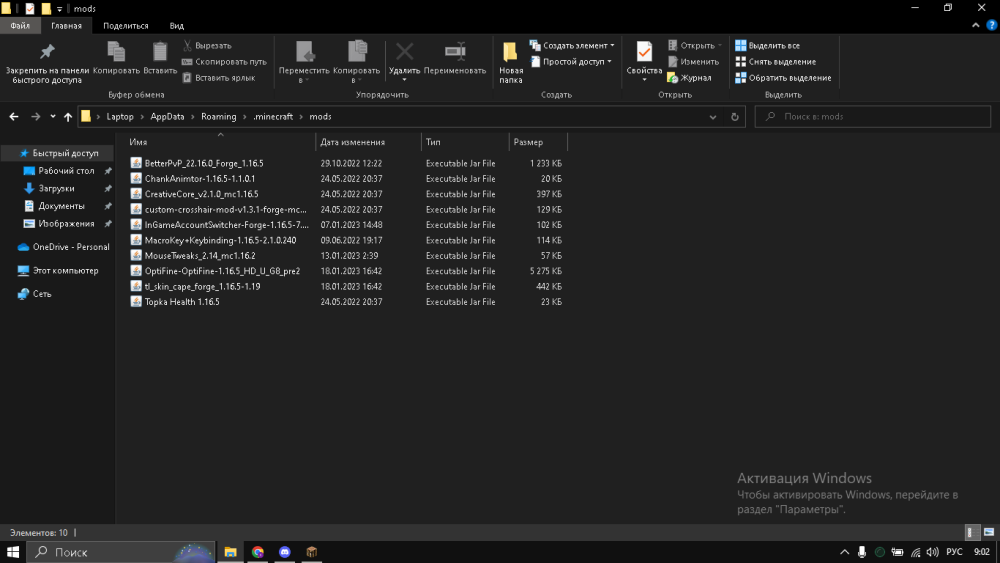
Task: Open Рабочий стол in the sidebar
Action: [66, 171]
